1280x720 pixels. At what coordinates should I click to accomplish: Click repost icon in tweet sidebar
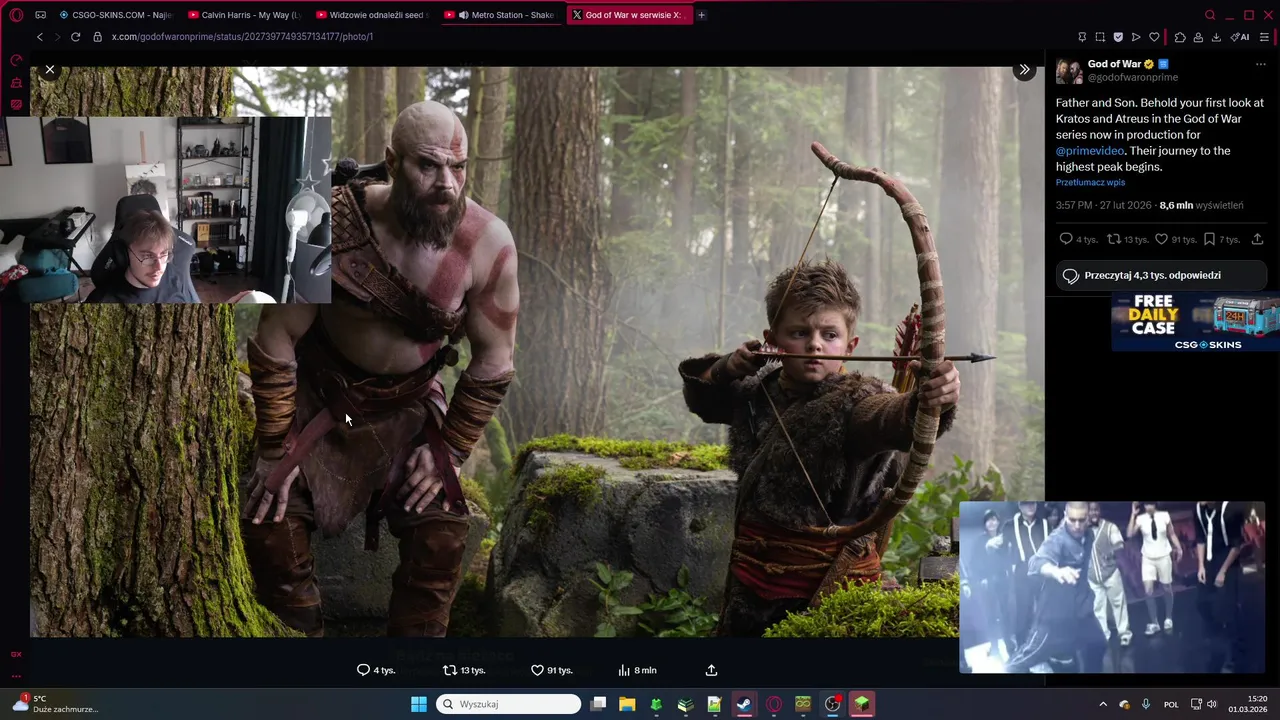click(x=1113, y=239)
